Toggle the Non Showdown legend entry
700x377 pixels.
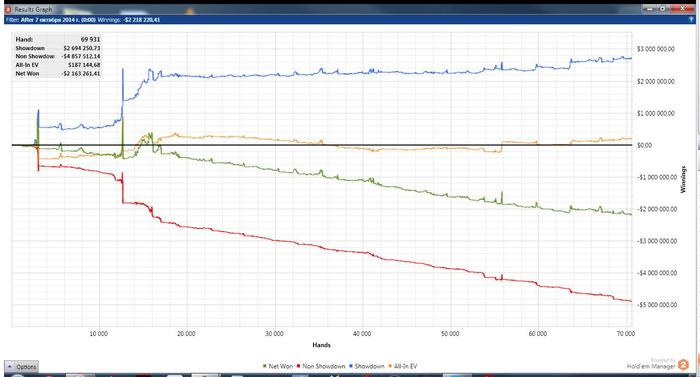[x=321, y=366]
